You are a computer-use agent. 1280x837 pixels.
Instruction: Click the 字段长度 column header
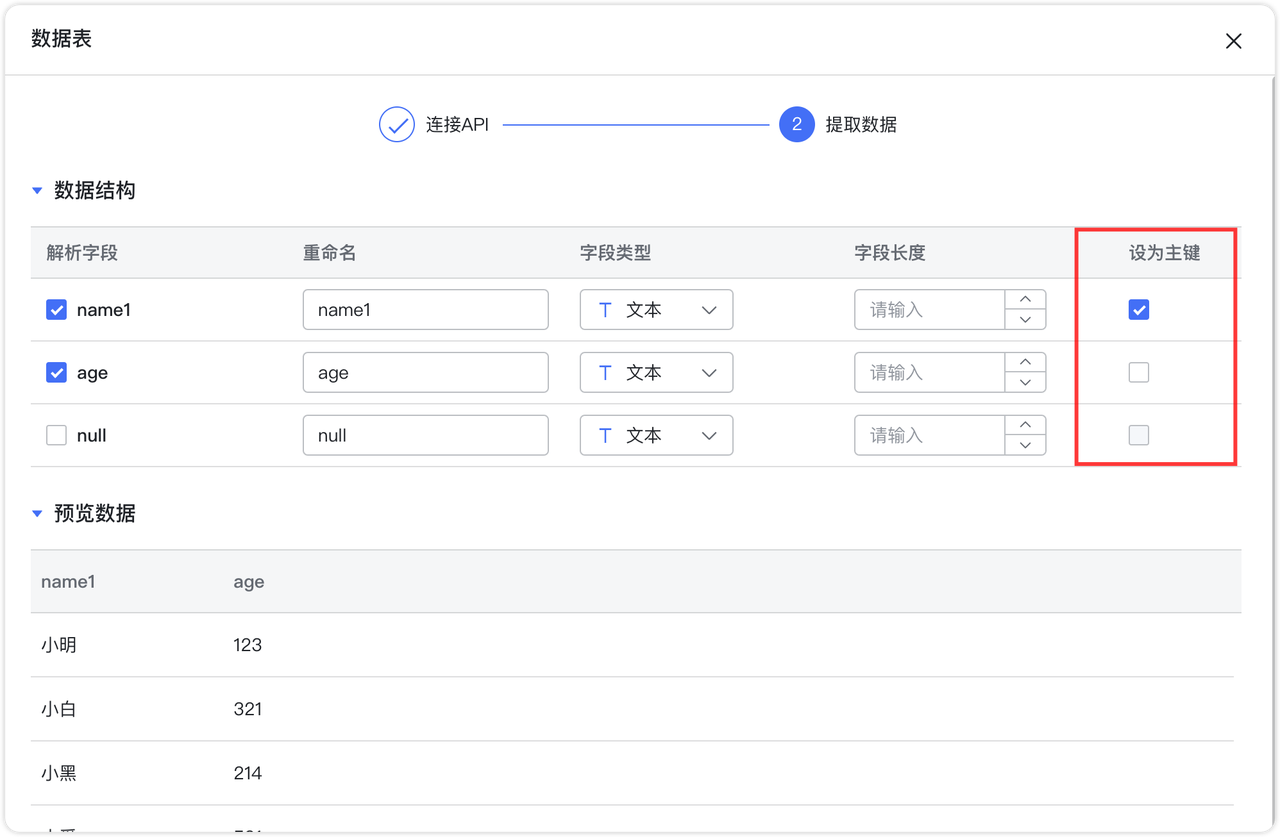pyautogui.click(x=890, y=253)
